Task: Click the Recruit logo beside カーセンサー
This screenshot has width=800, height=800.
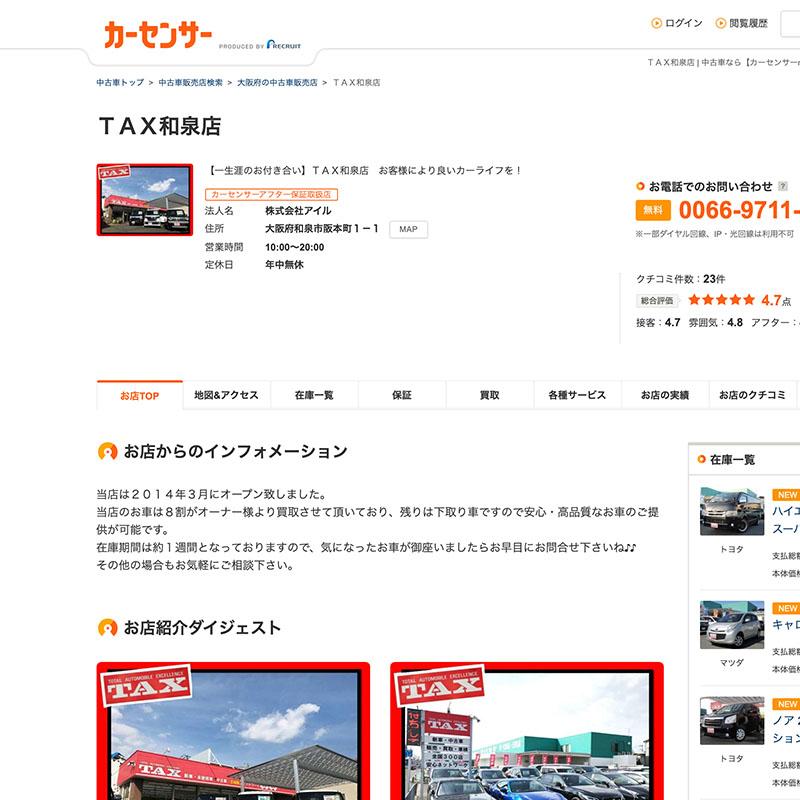Action: click(284, 44)
